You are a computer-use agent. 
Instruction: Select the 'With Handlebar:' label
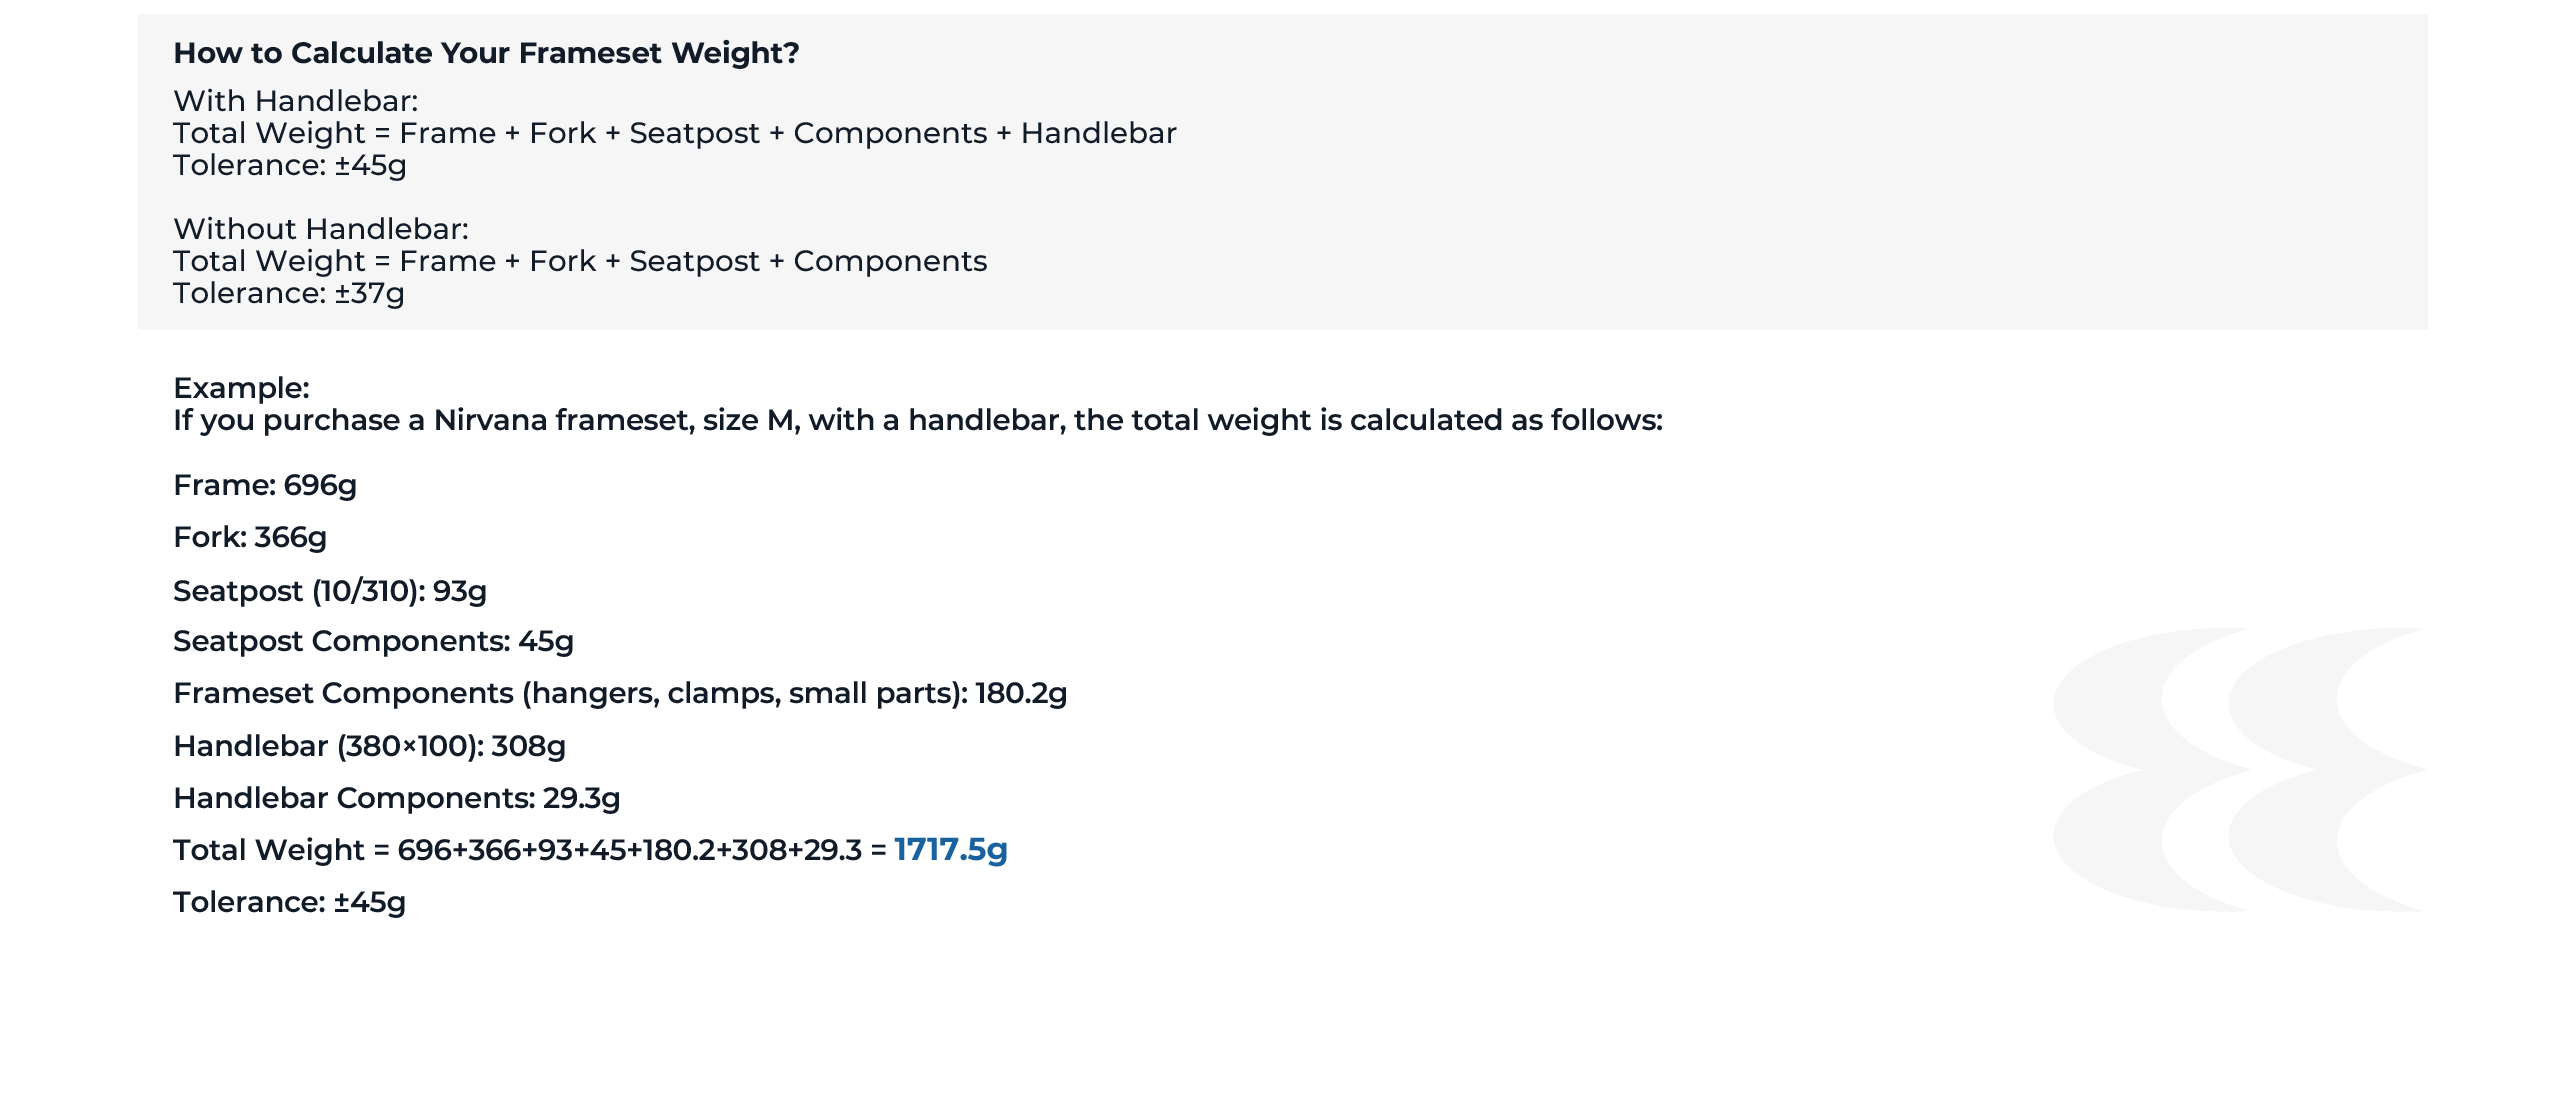[x=295, y=101]
